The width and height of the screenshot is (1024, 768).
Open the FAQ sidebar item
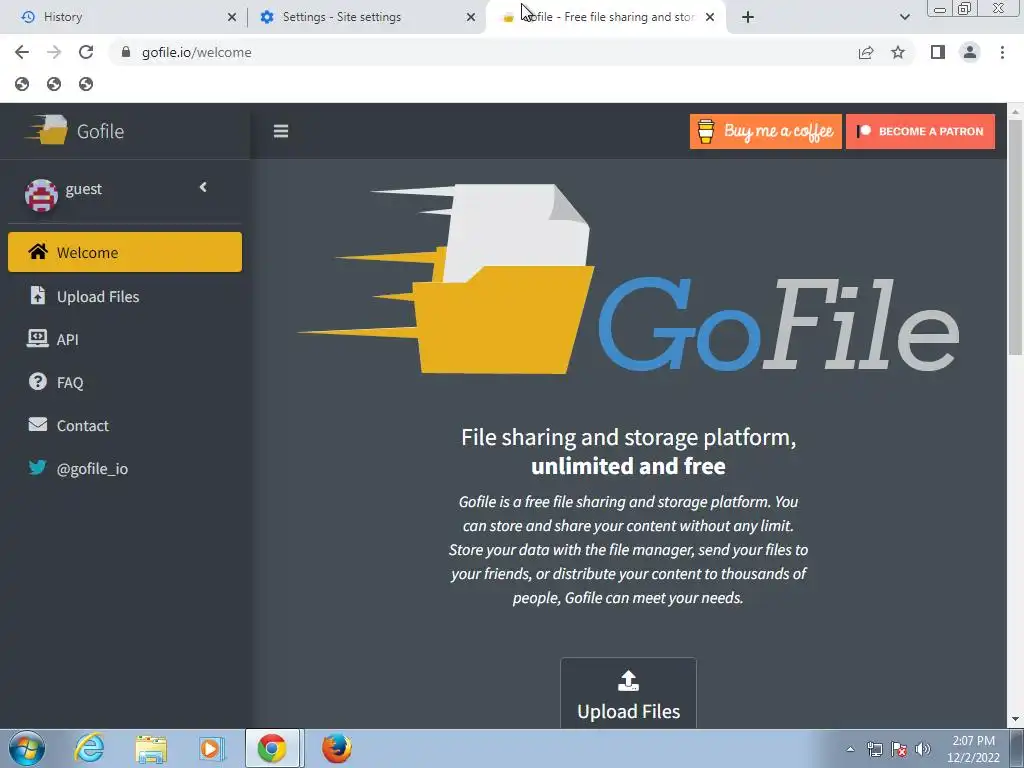click(125, 383)
